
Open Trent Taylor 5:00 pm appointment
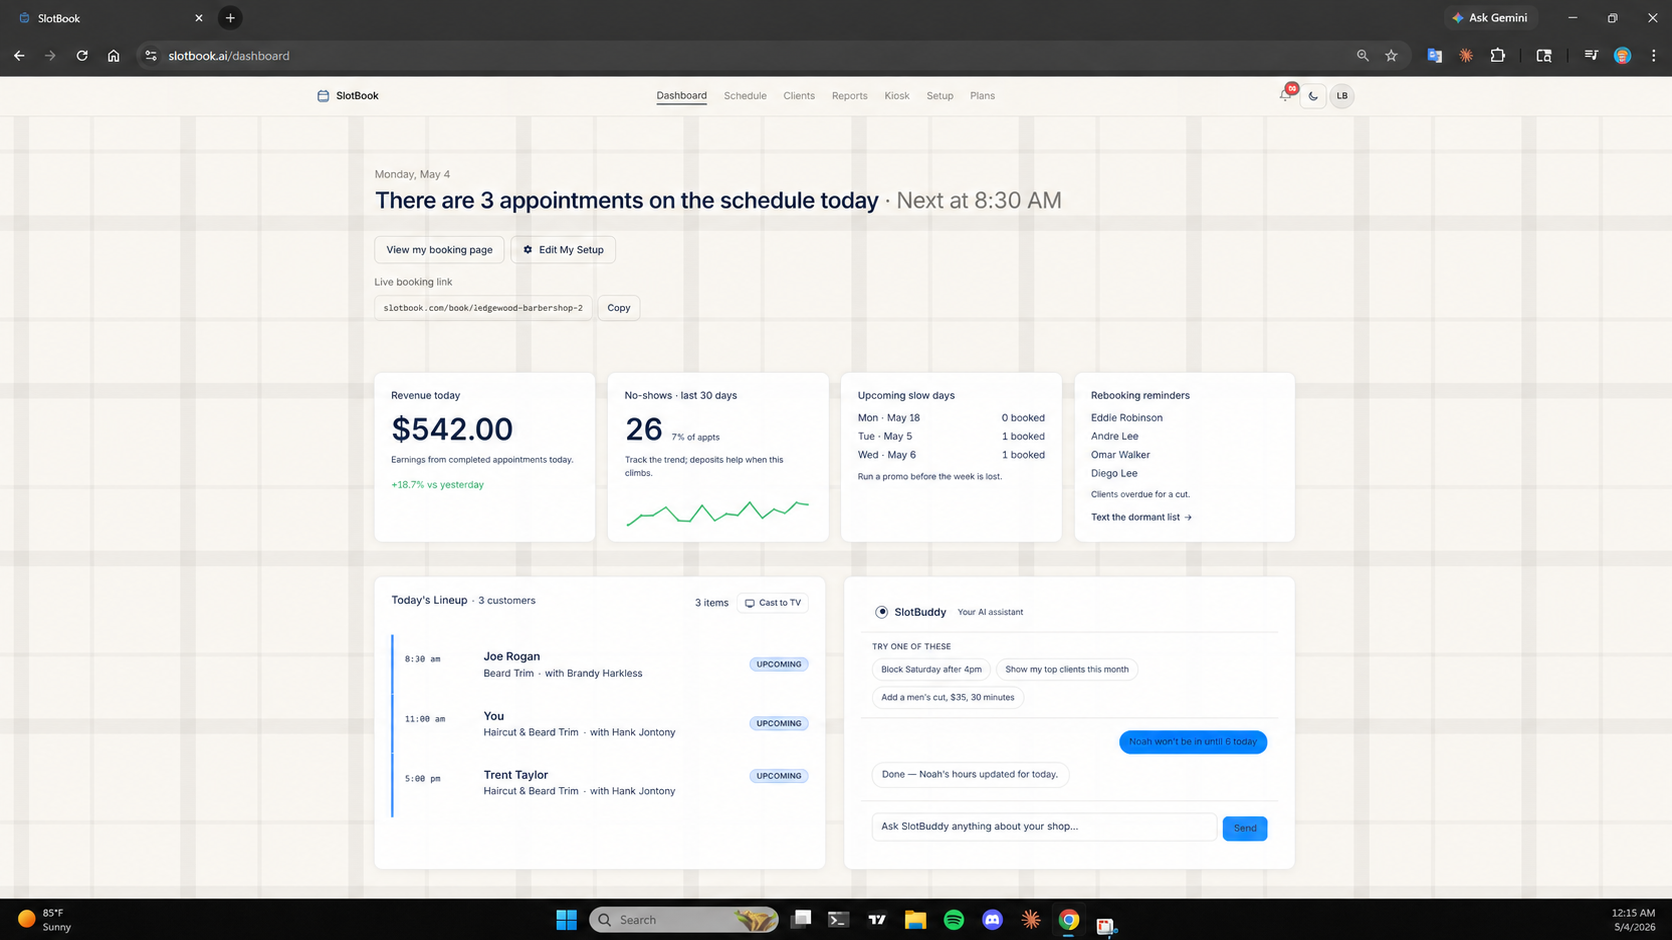pyautogui.click(x=600, y=782)
